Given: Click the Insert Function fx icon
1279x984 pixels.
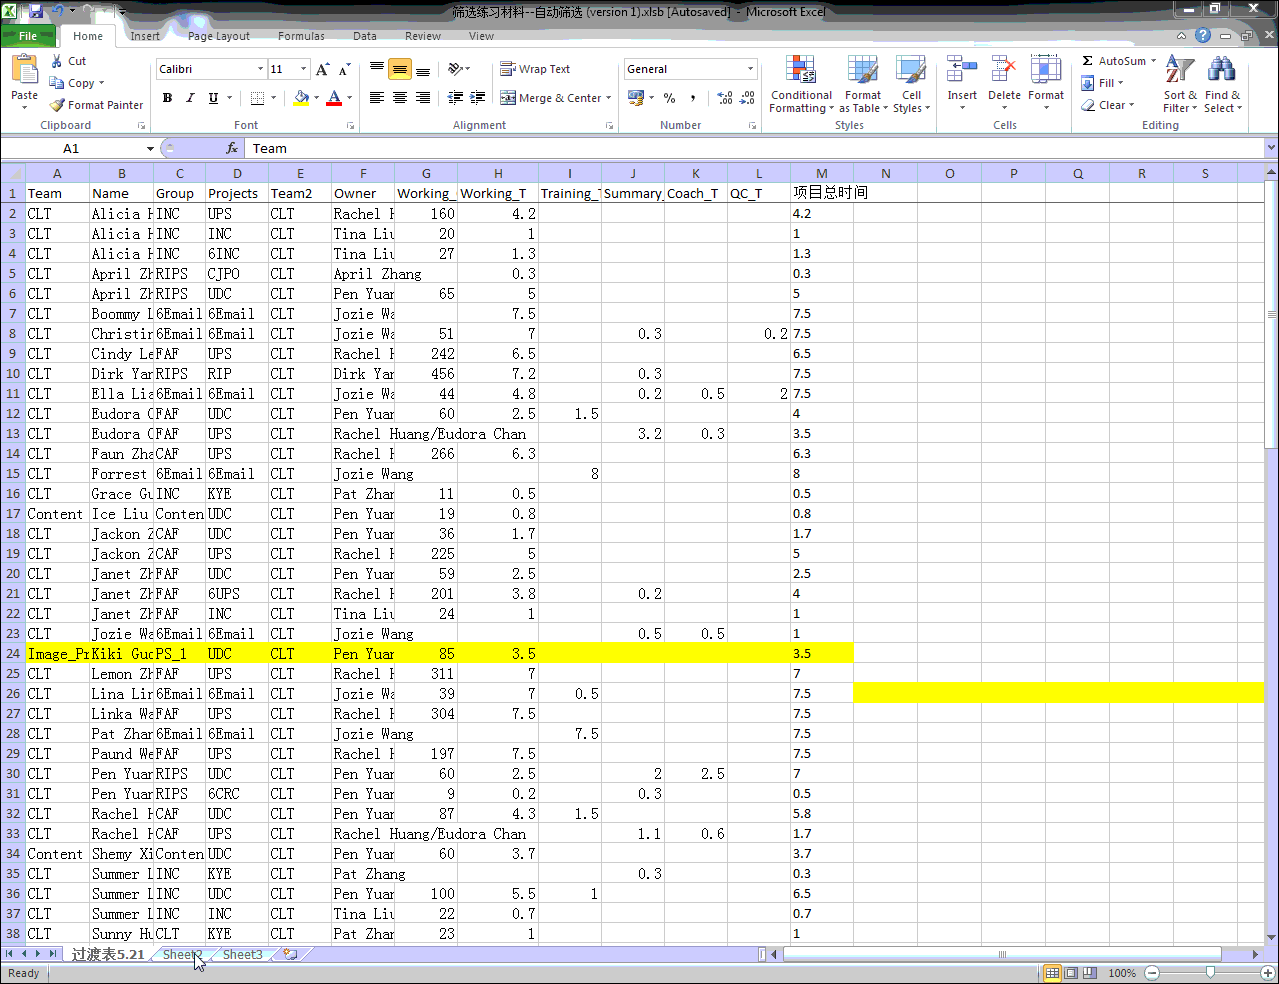Looking at the screenshot, I should pos(232,148).
